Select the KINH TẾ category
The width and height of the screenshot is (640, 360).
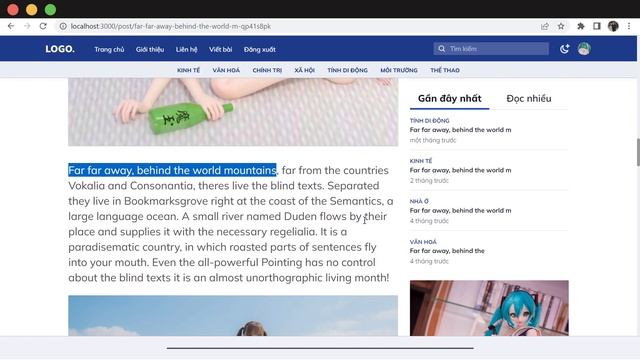(189, 70)
